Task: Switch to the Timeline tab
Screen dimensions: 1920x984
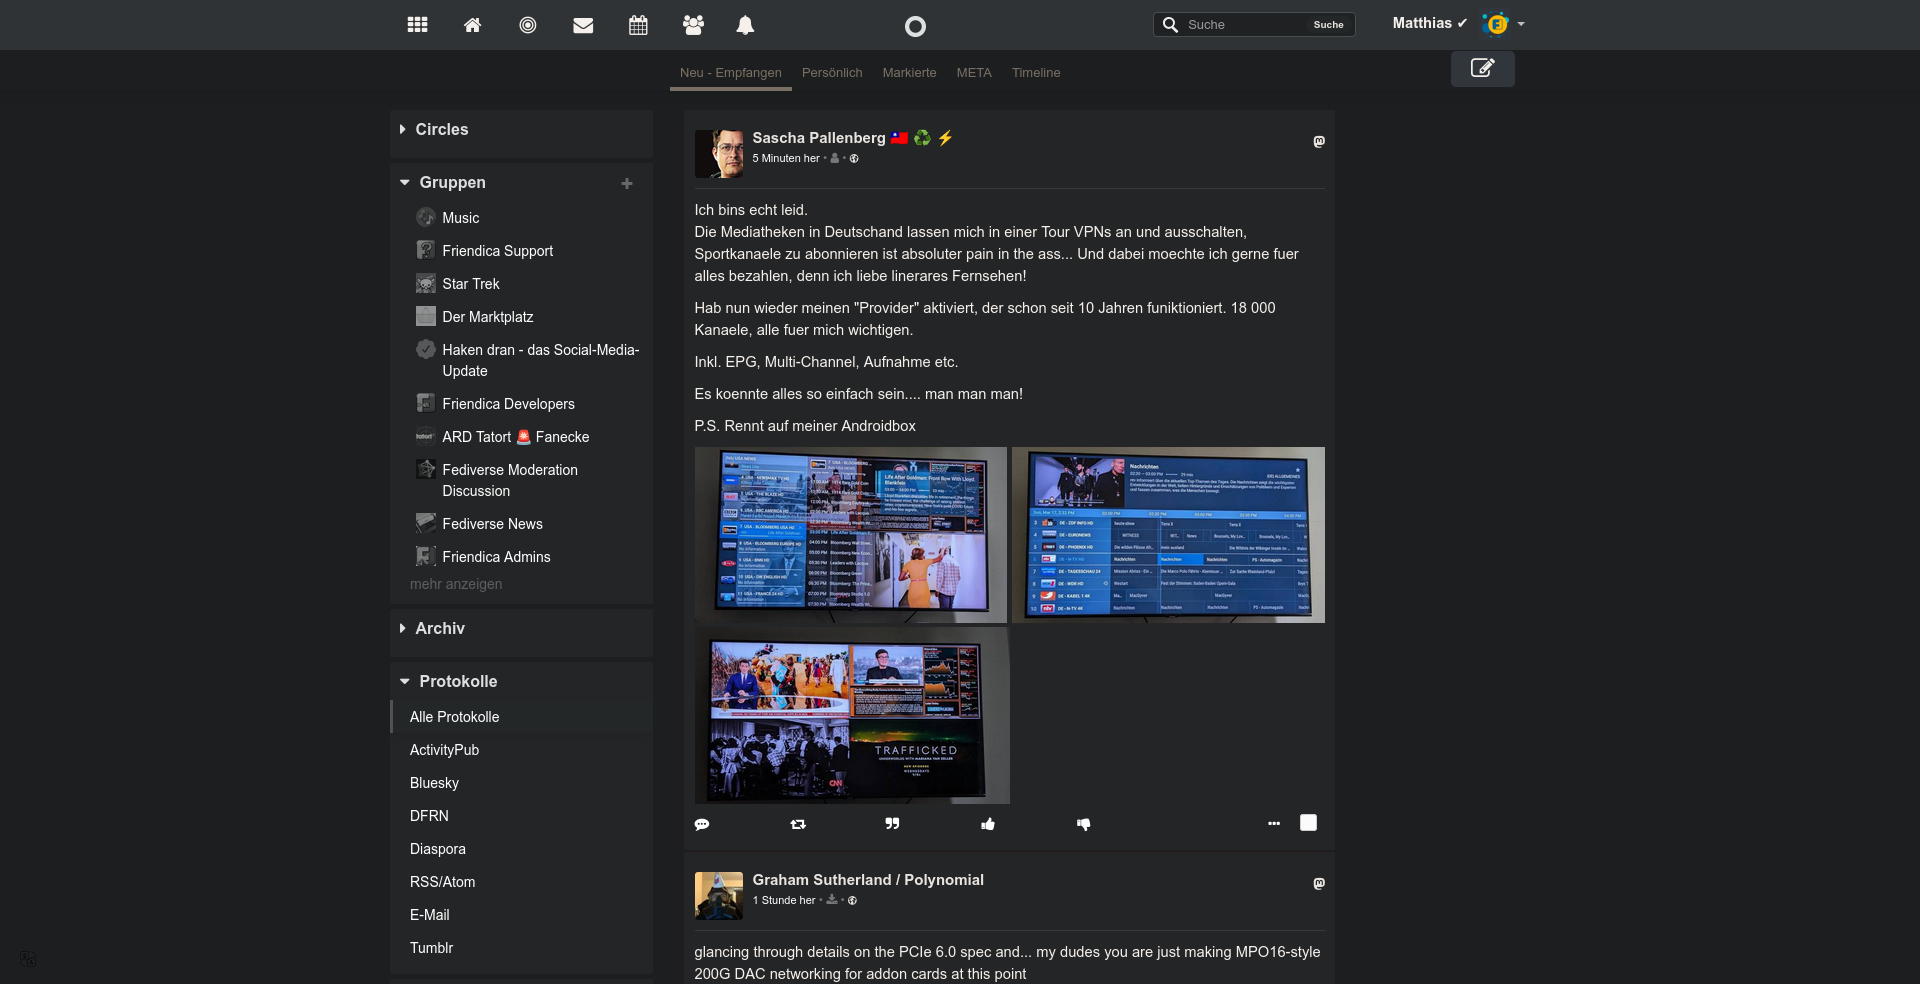Action: 1035,73
